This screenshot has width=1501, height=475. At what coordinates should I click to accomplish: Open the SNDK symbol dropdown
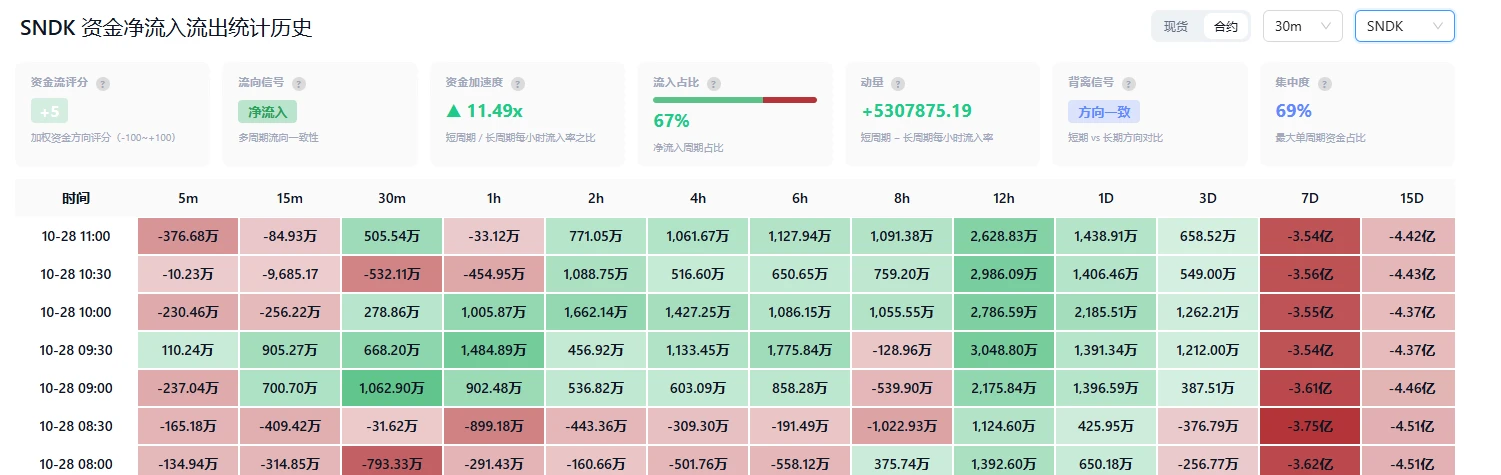pos(1404,27)
